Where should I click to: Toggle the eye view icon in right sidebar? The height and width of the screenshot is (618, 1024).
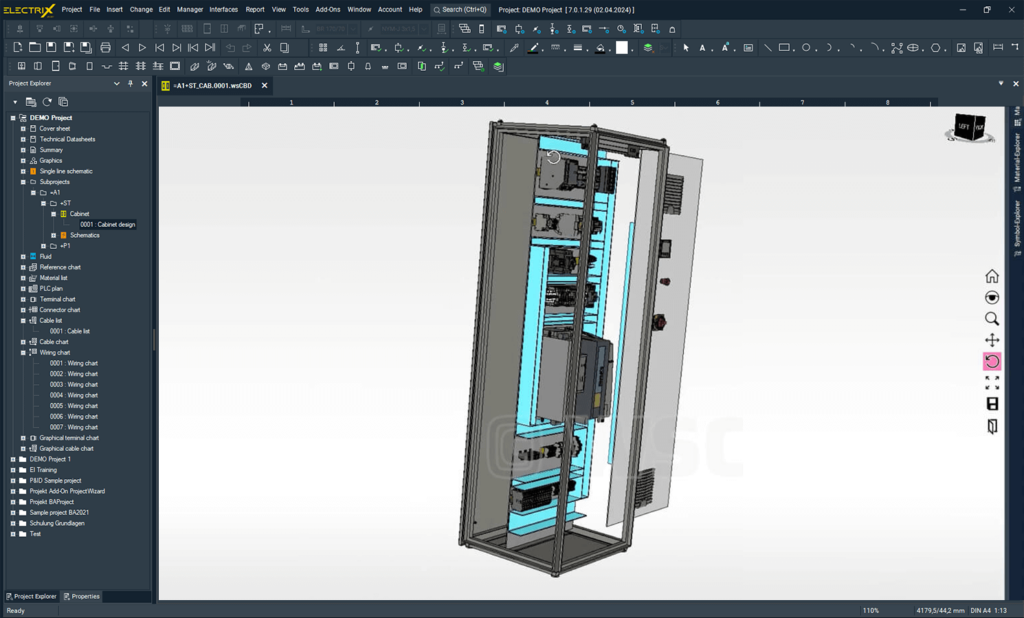click(x=991, y=297)
